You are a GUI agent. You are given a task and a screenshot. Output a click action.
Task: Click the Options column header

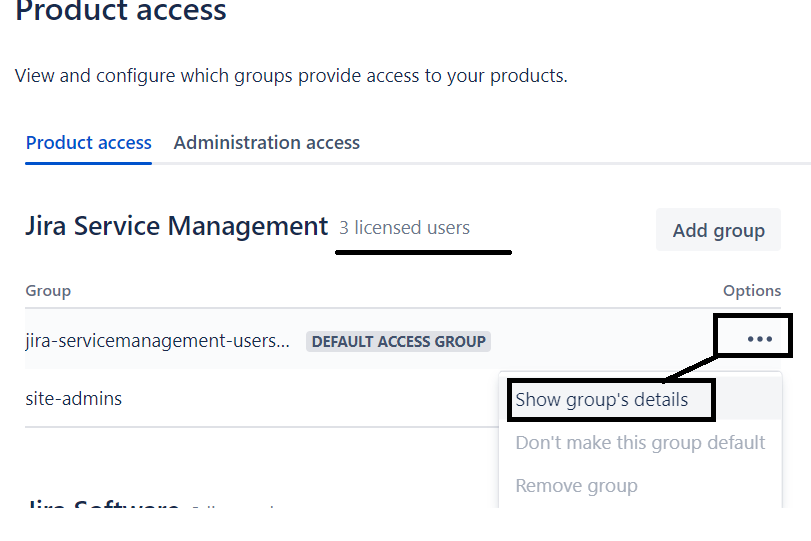[x=752, y=291]
